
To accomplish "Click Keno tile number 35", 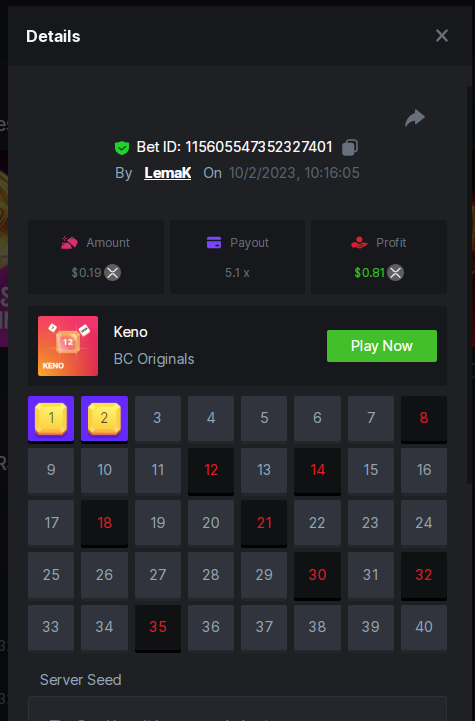I will tap(158, 627).
